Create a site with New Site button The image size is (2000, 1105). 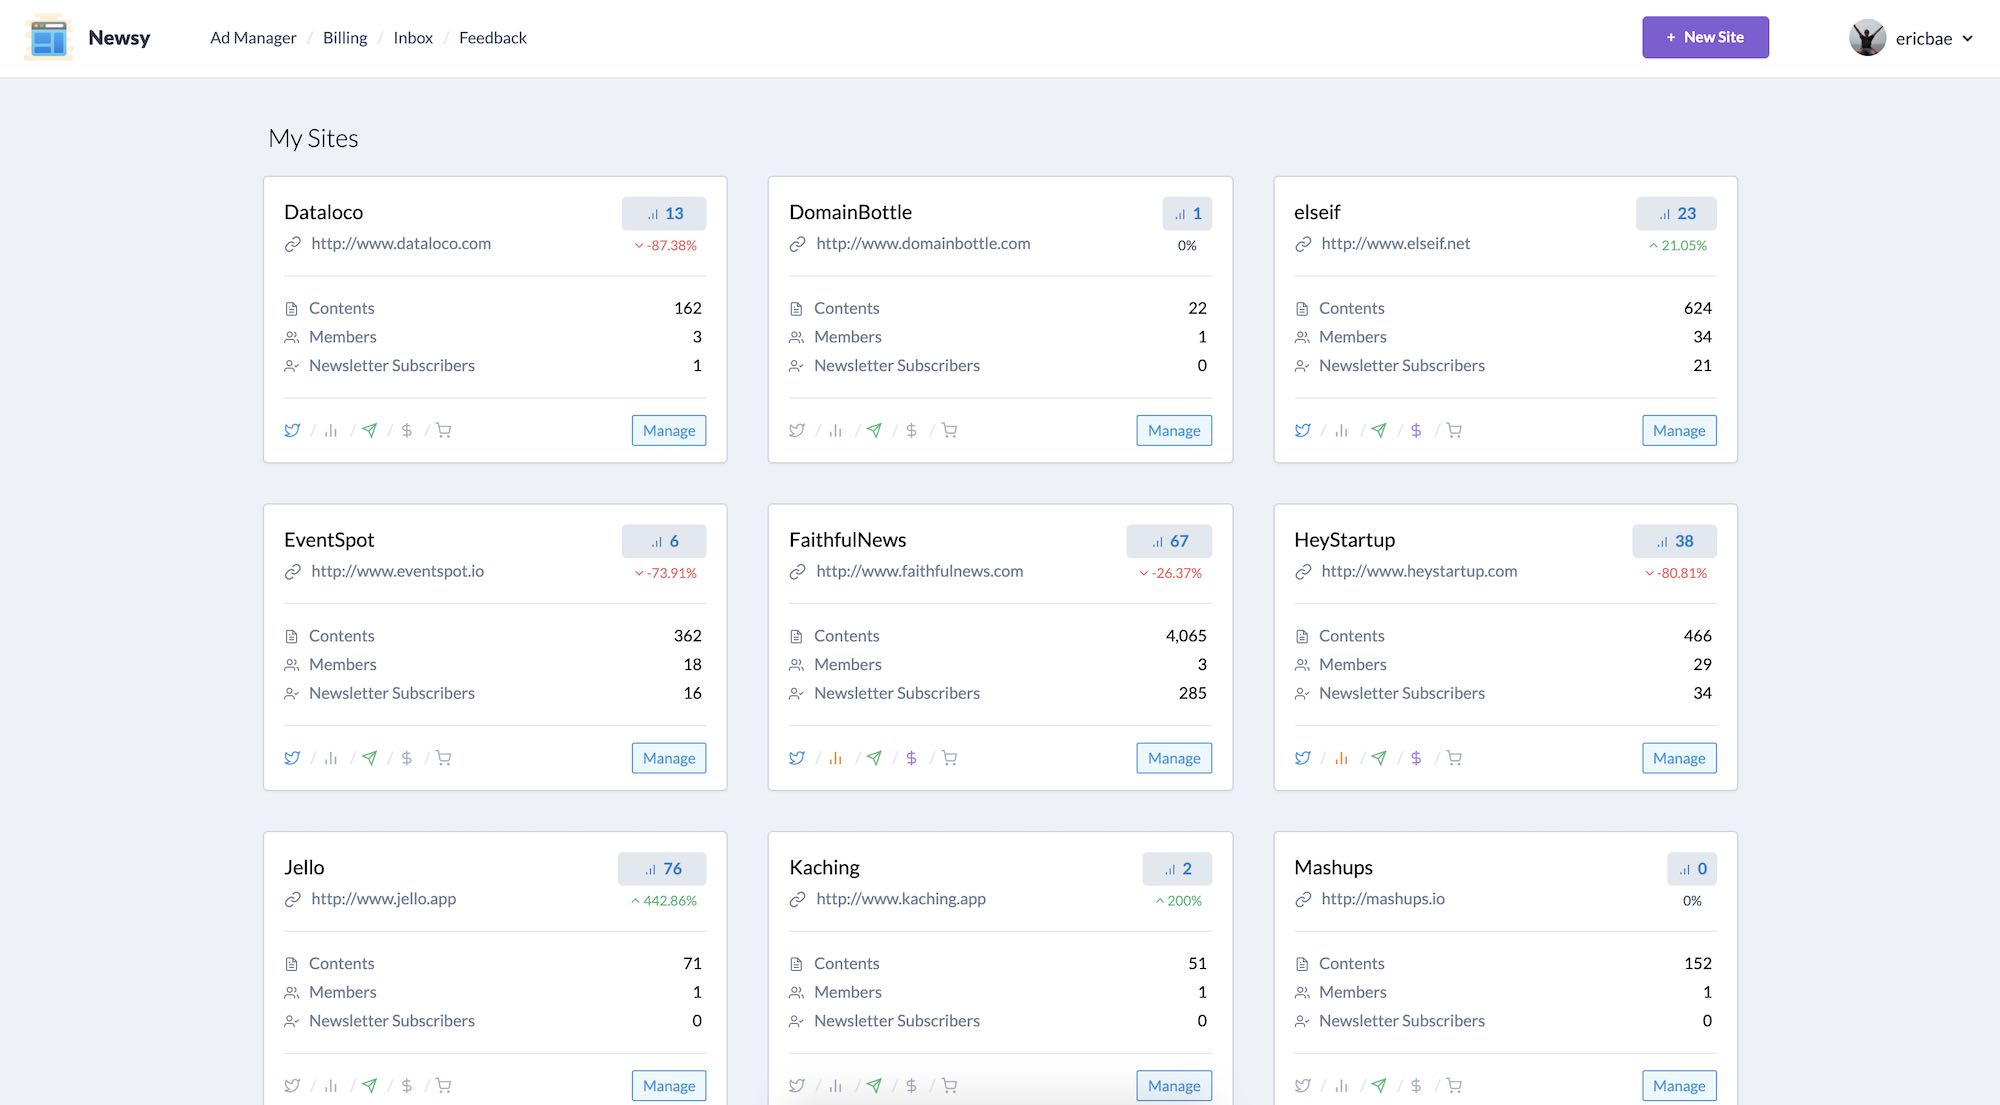pyautogui.click(x=1705, y=37)
